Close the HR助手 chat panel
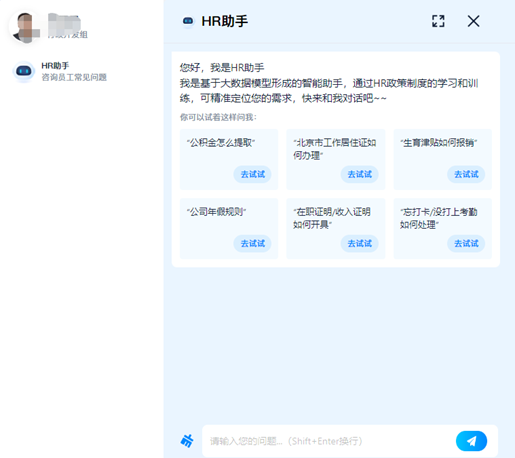The height and width of the screenshot is (458, 515). point(473,21)
